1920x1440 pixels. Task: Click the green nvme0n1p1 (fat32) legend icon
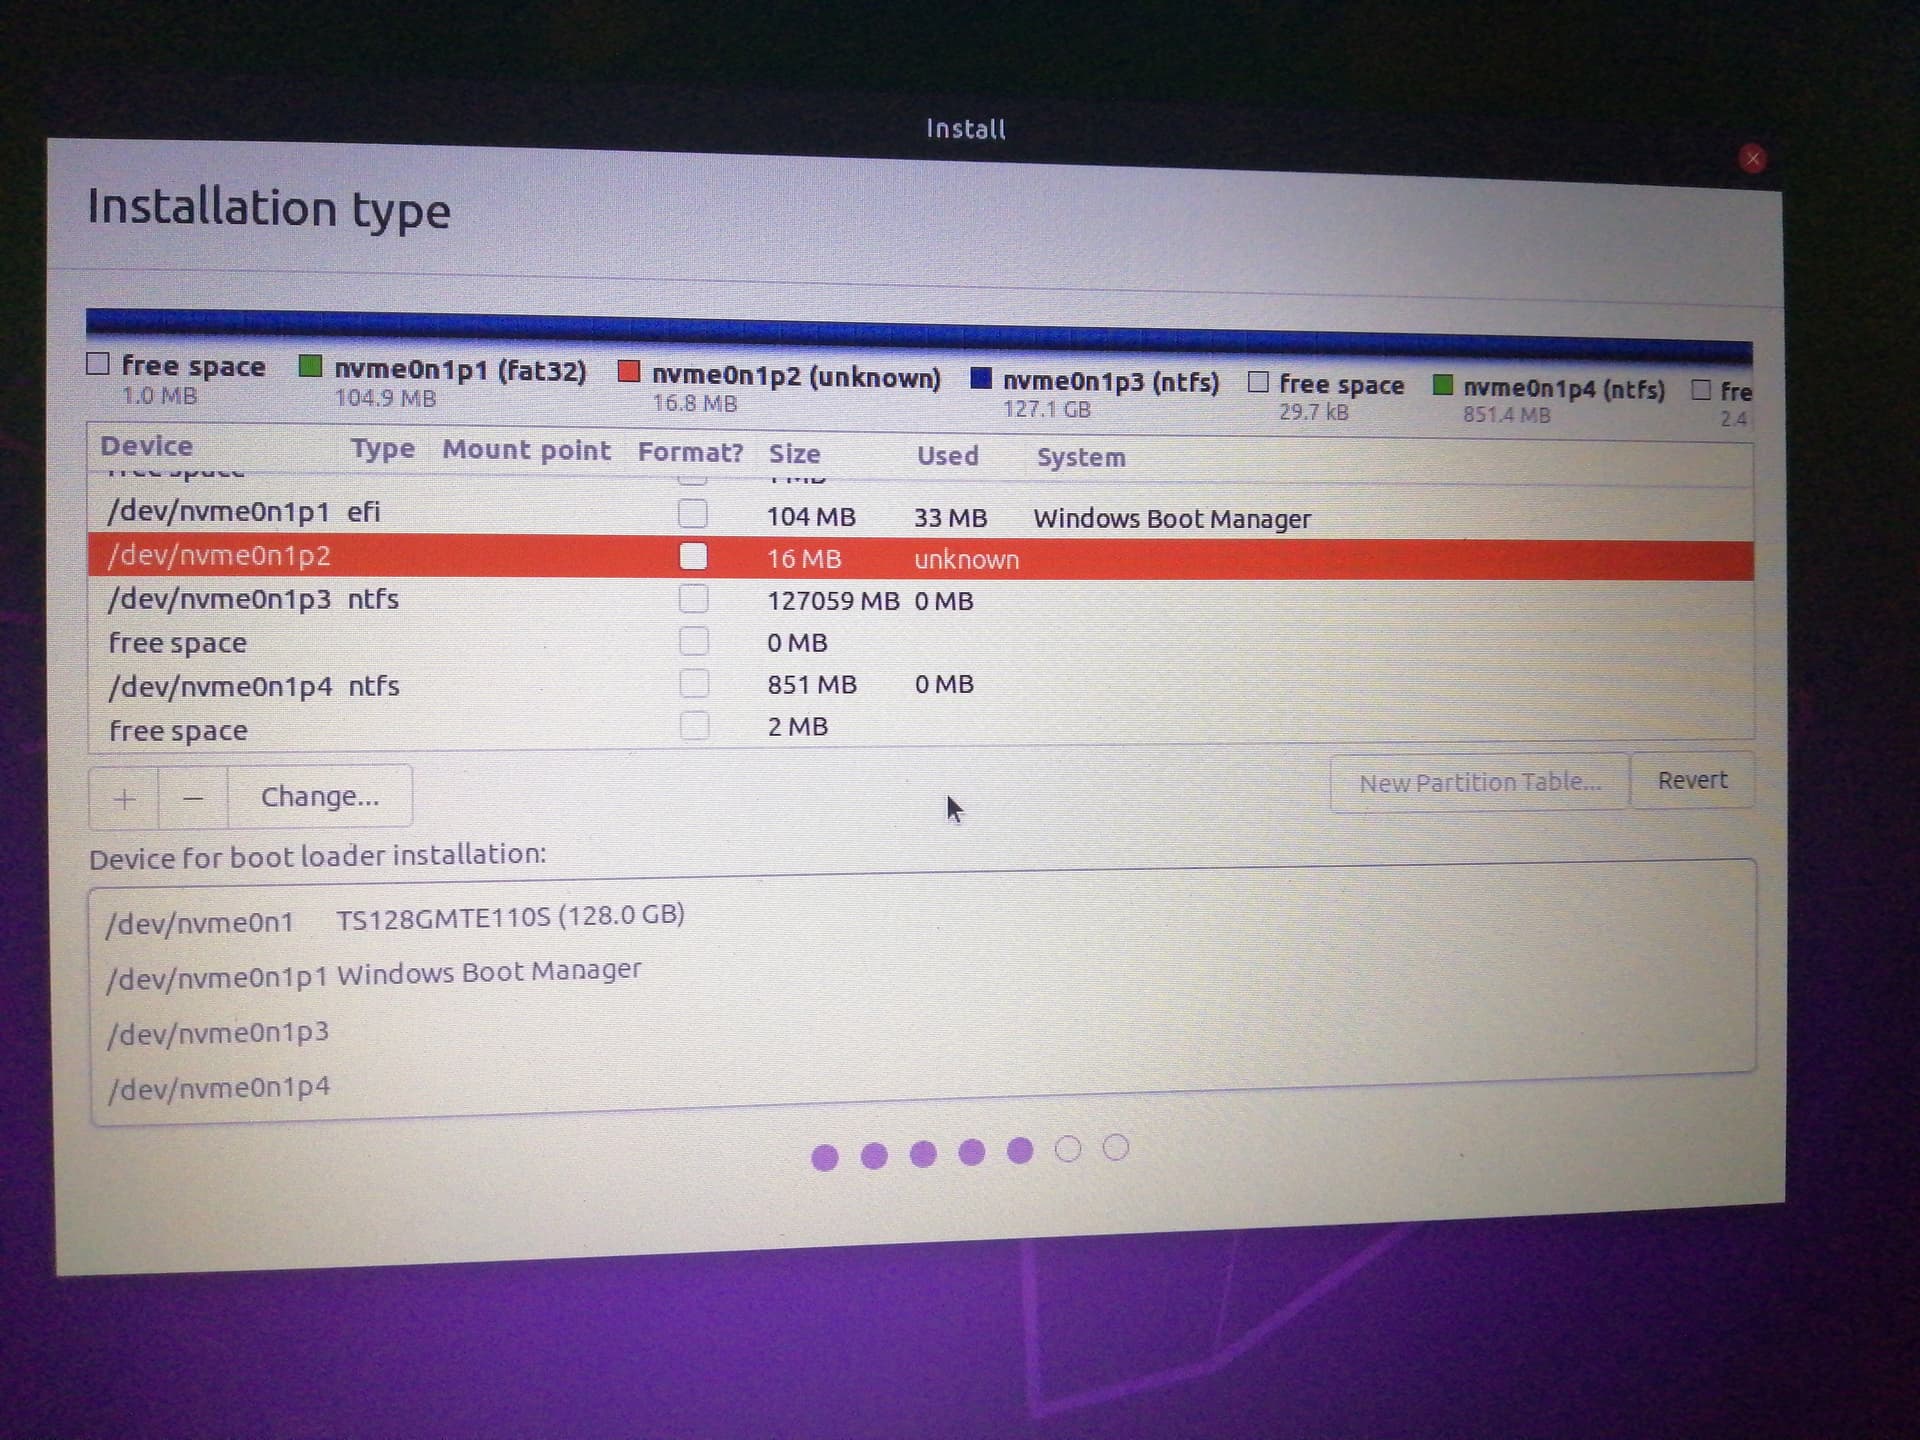310,367
